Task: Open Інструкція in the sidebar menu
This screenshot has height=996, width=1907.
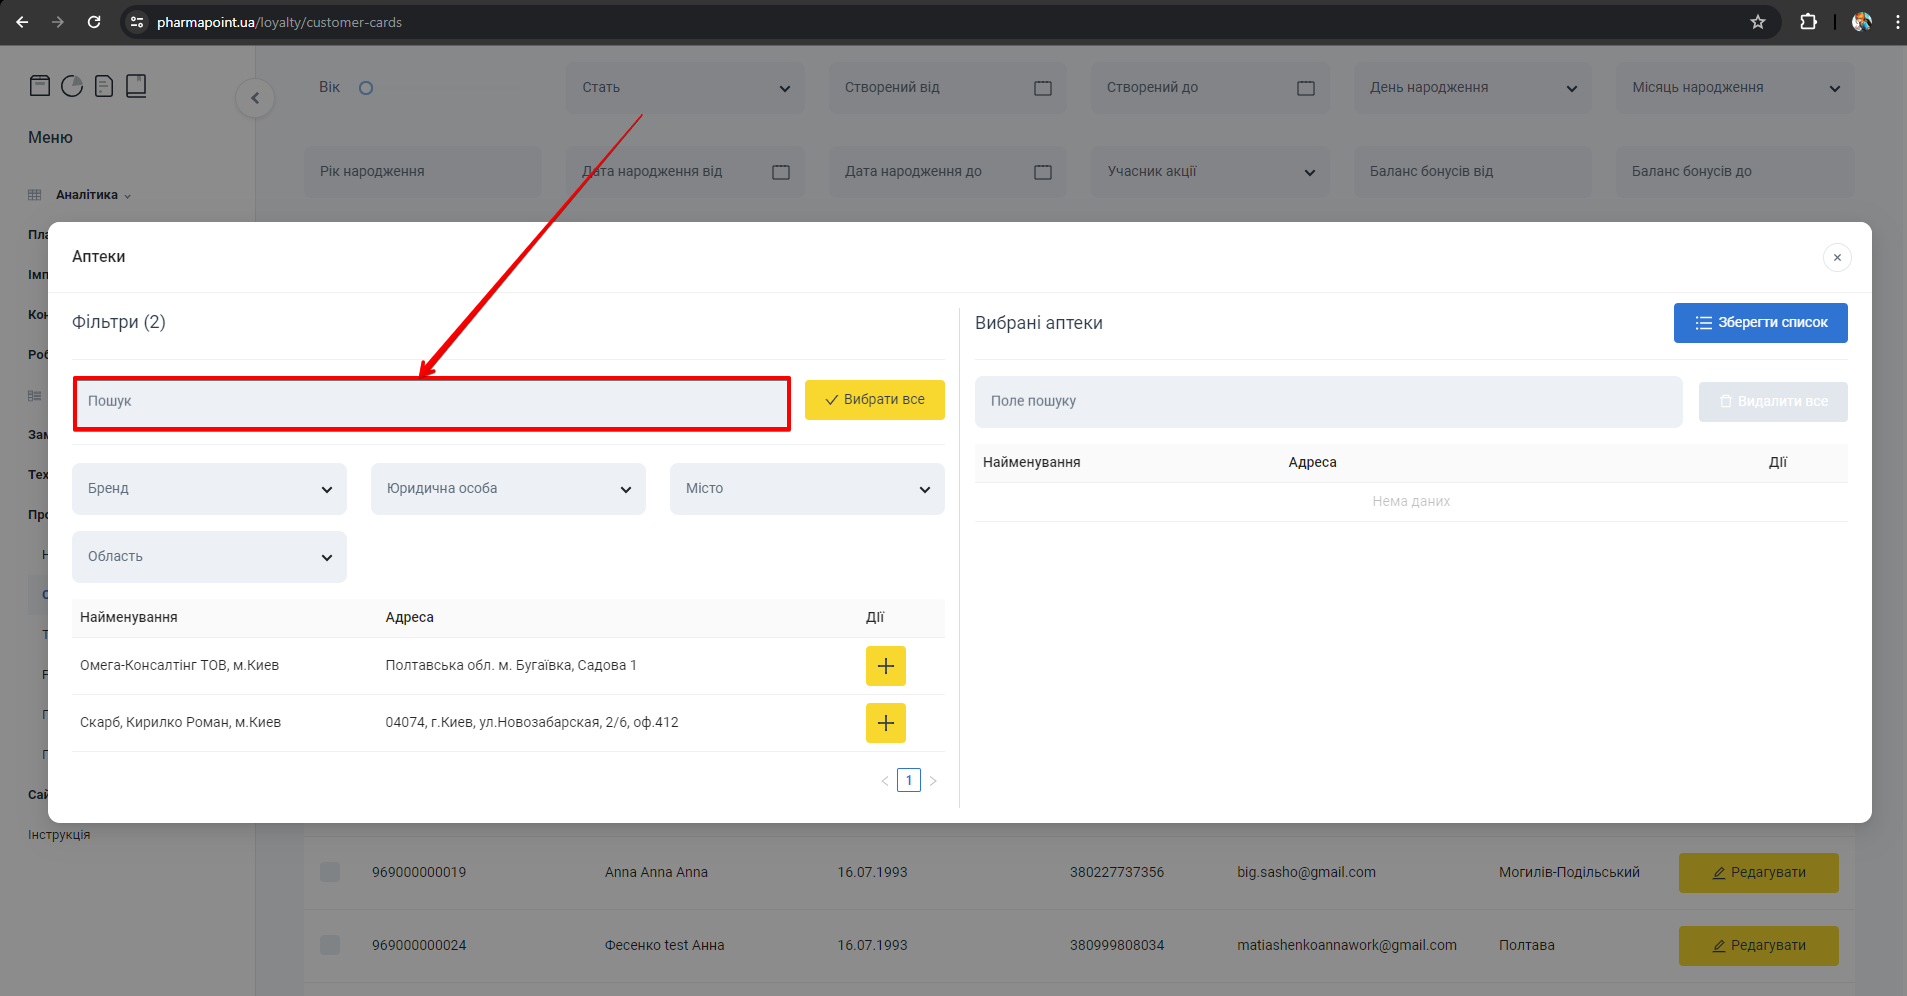Action: tap(59, 835)
